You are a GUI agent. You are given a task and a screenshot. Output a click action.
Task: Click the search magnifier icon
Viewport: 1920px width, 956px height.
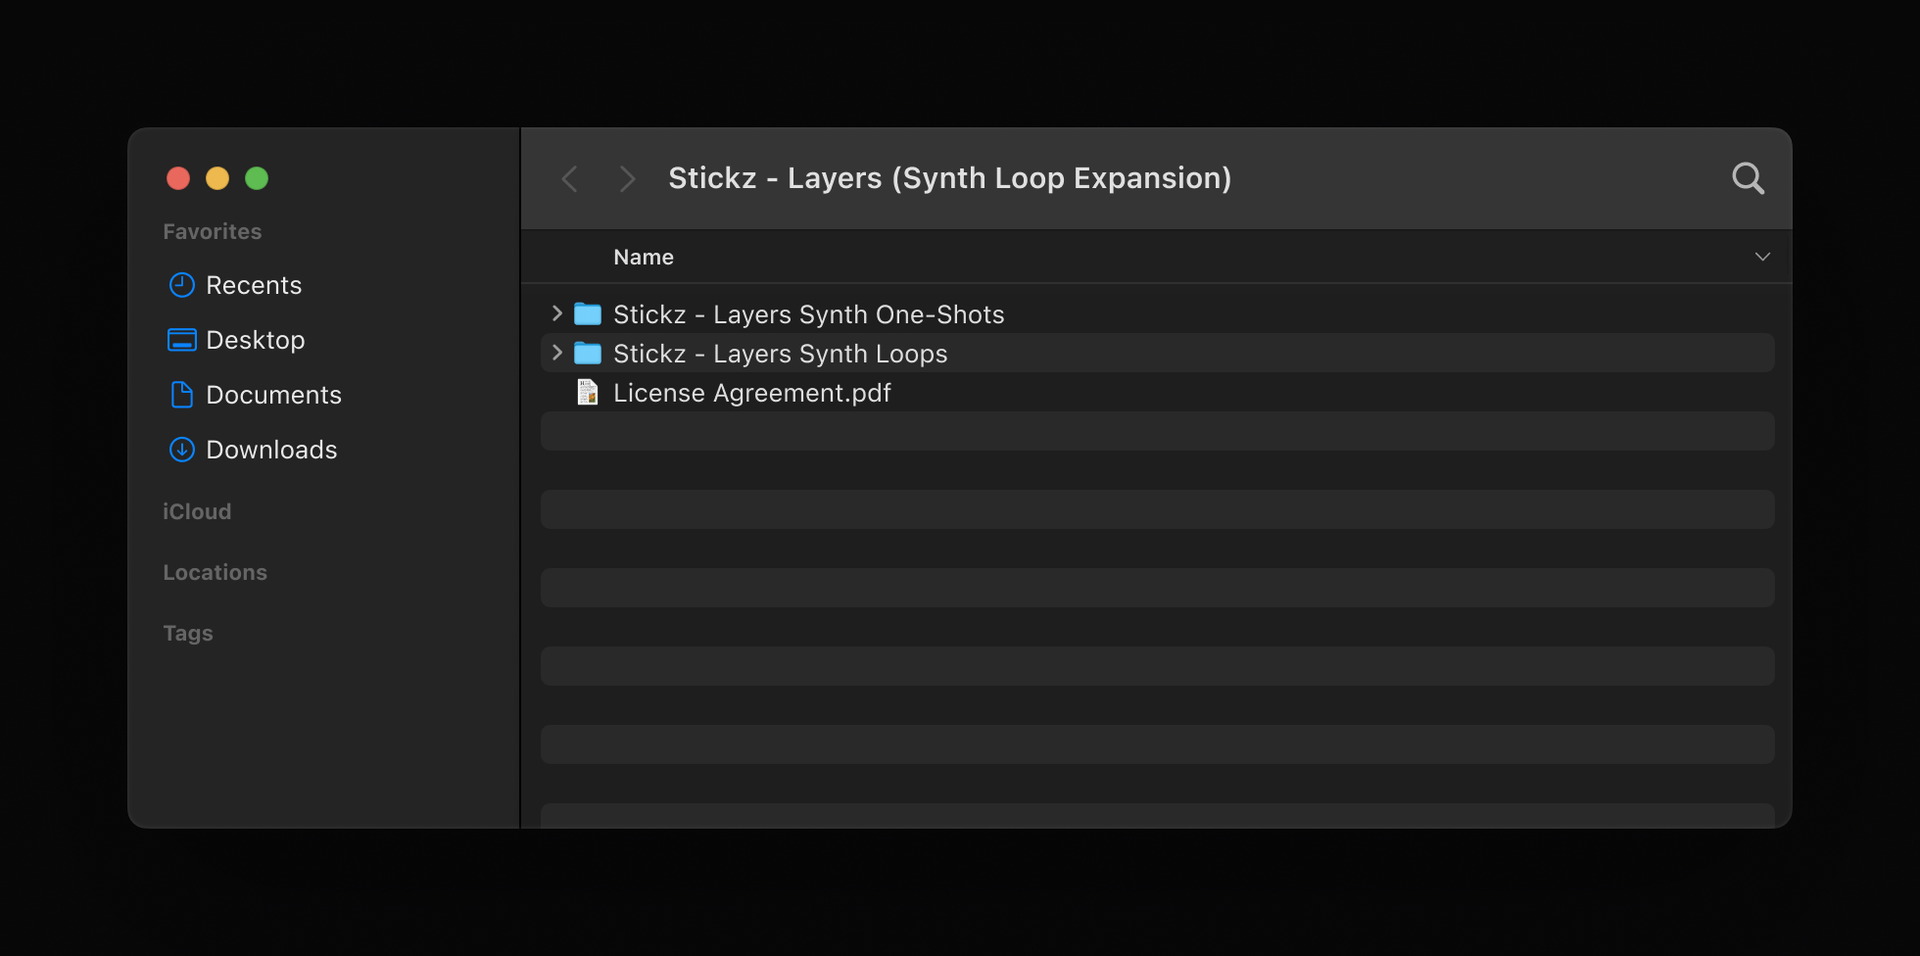1747,179
